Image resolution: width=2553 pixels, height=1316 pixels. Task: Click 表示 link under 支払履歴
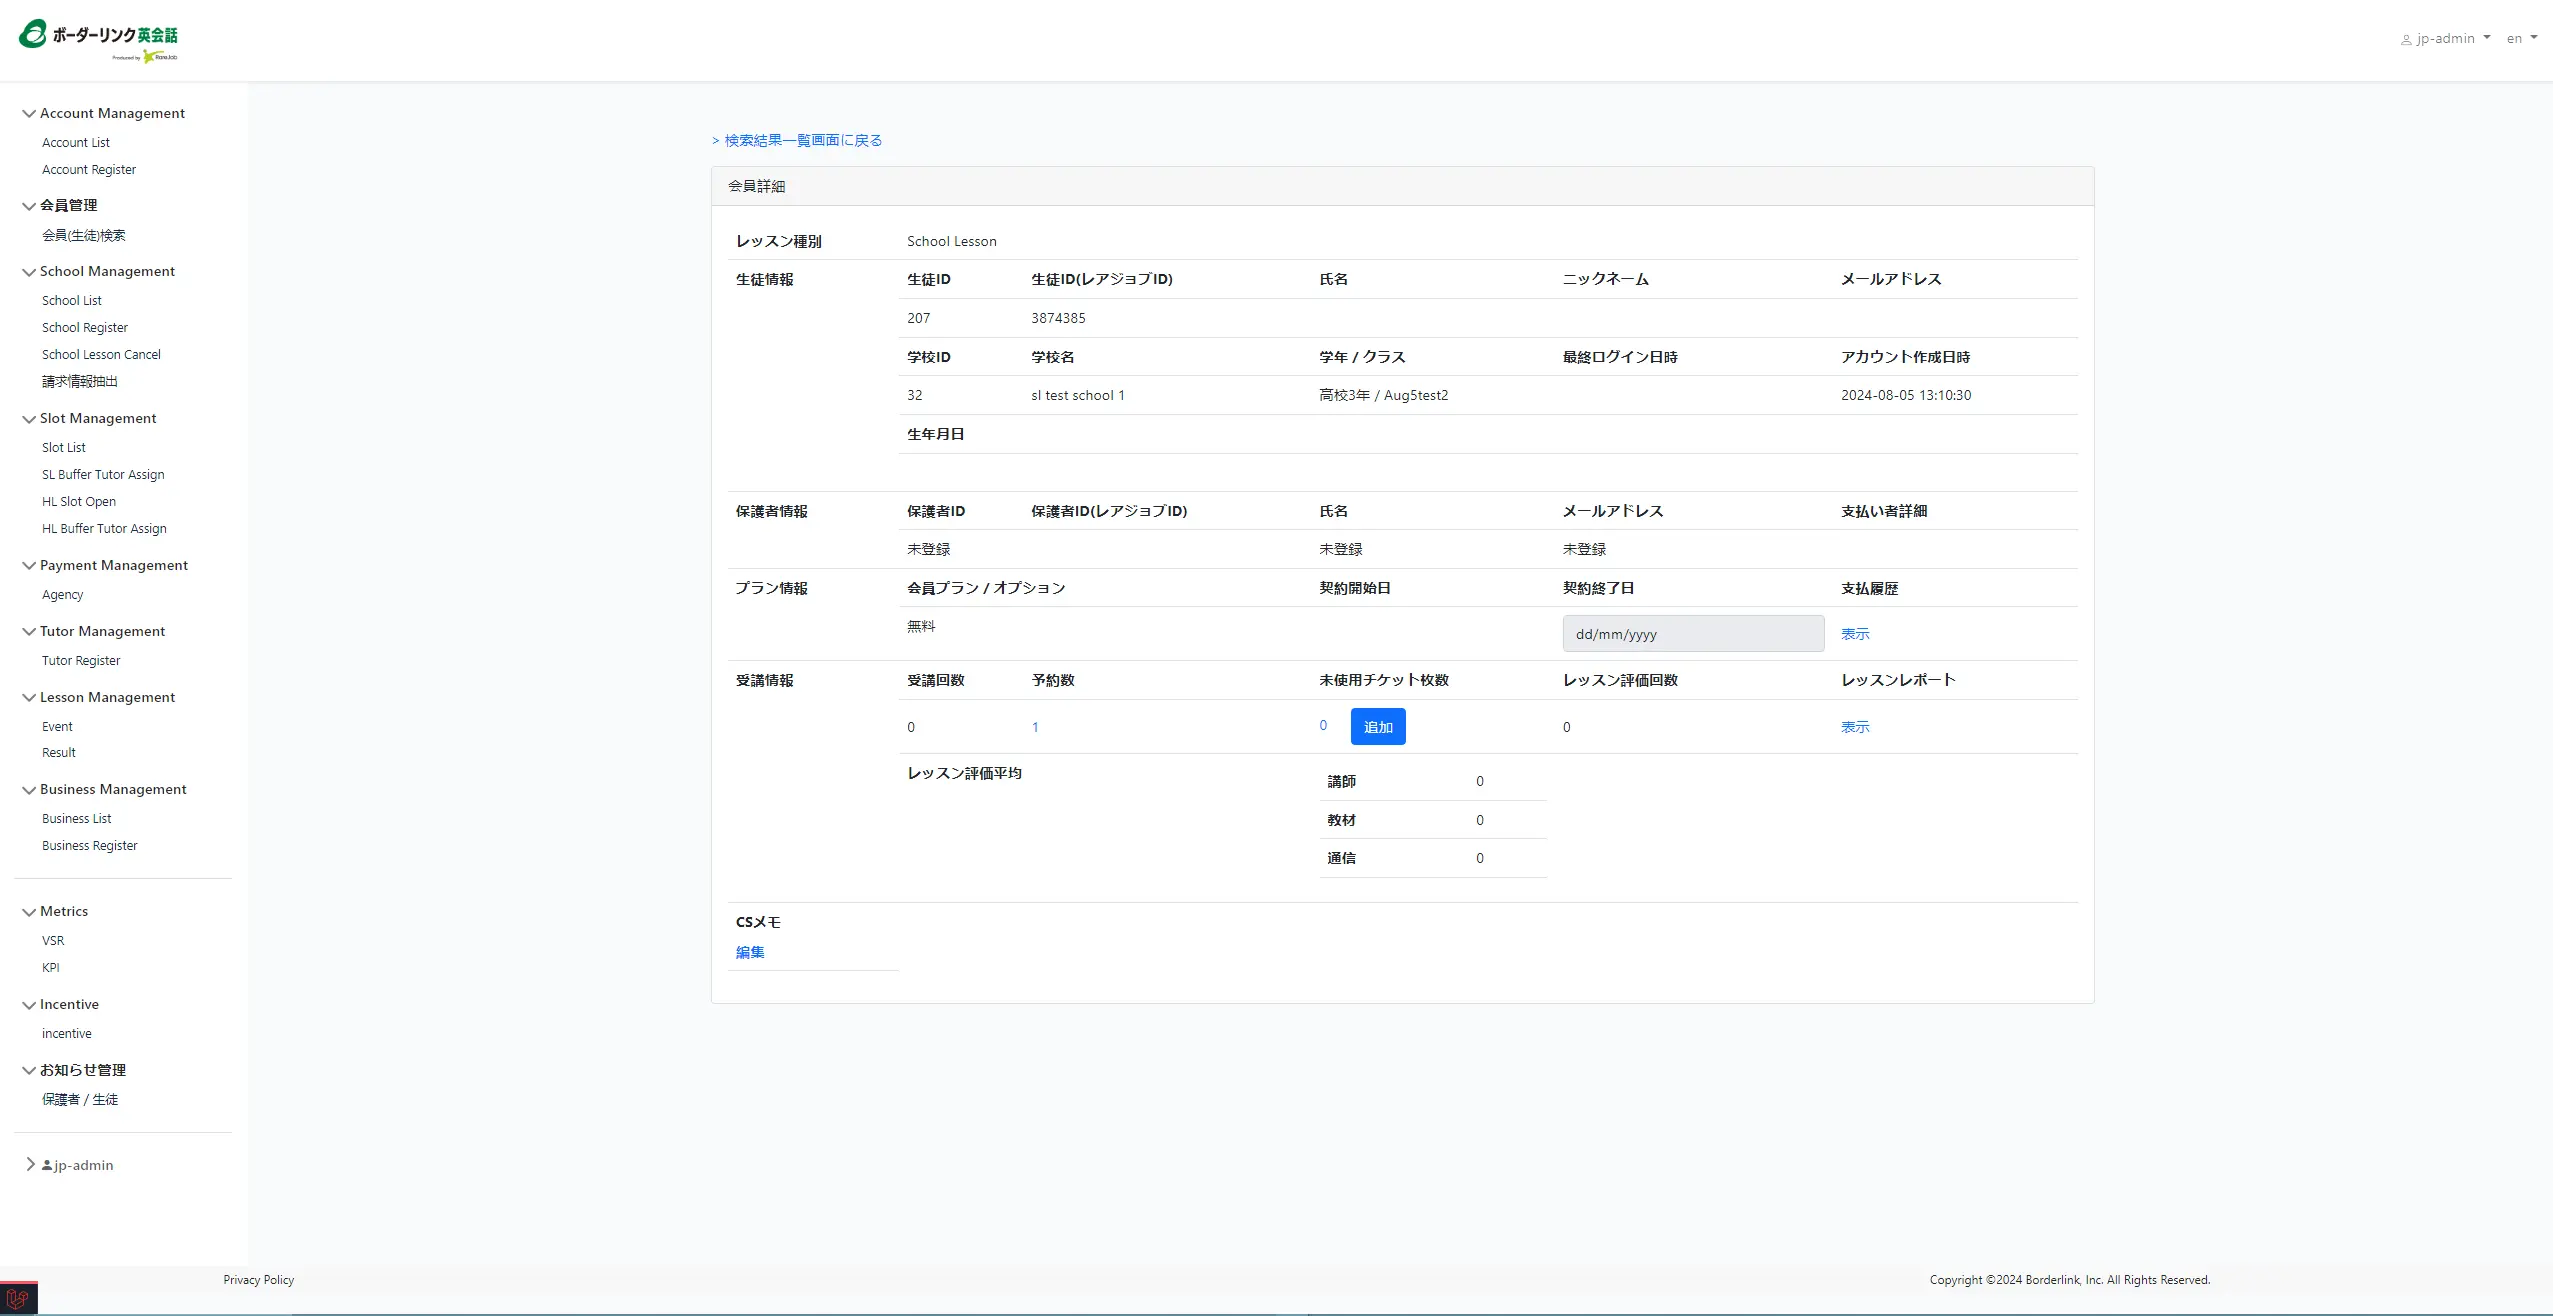click(x=1854, y=634)
